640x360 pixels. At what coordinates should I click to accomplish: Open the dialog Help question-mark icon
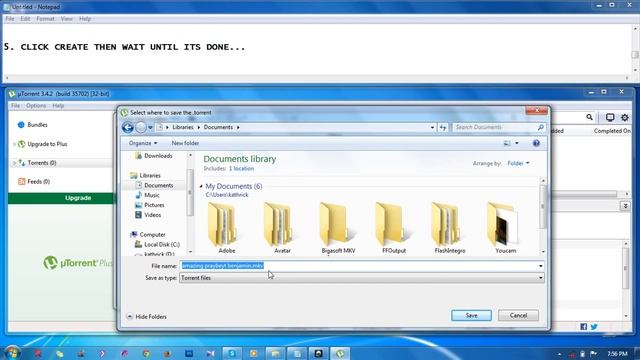(x=536, y=143)
